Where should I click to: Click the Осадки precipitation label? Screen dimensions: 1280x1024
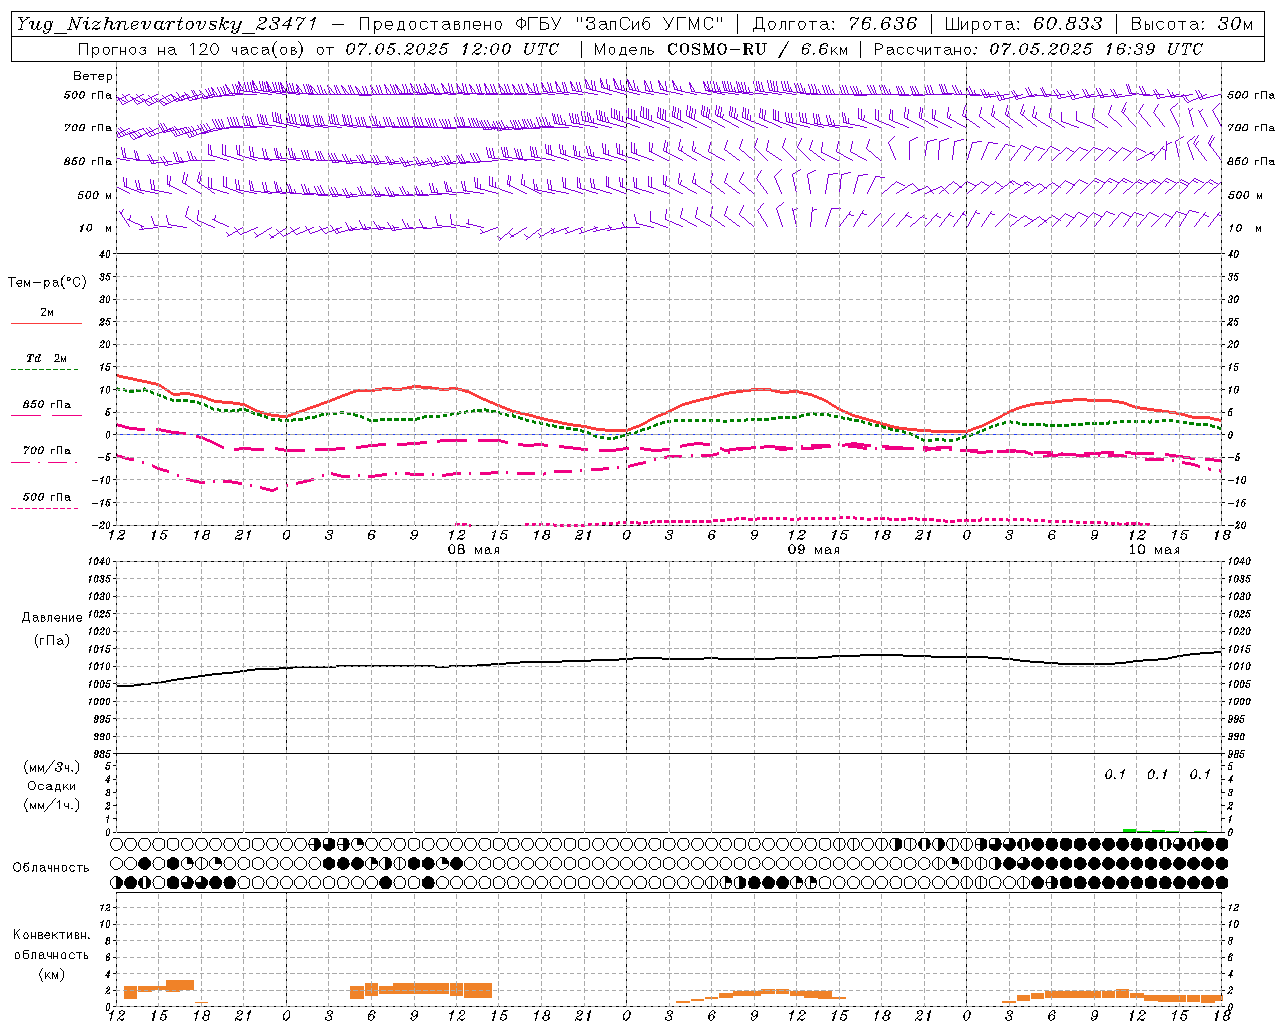52,786
